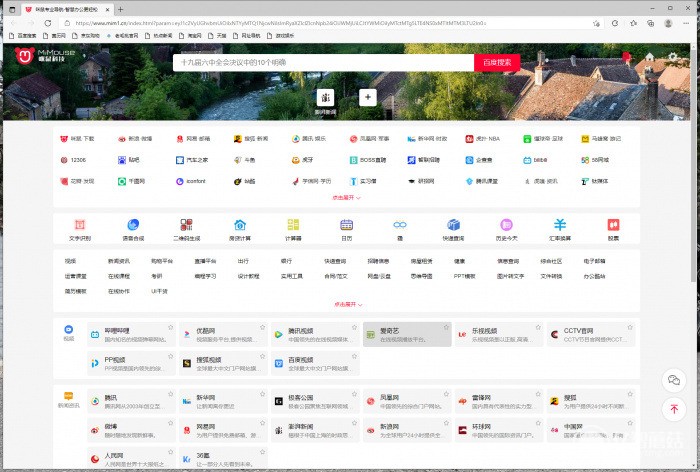The height and width of the screenshot is (472, 700).
Task: Select the 购物平台 category link
Action: [162, 261]
